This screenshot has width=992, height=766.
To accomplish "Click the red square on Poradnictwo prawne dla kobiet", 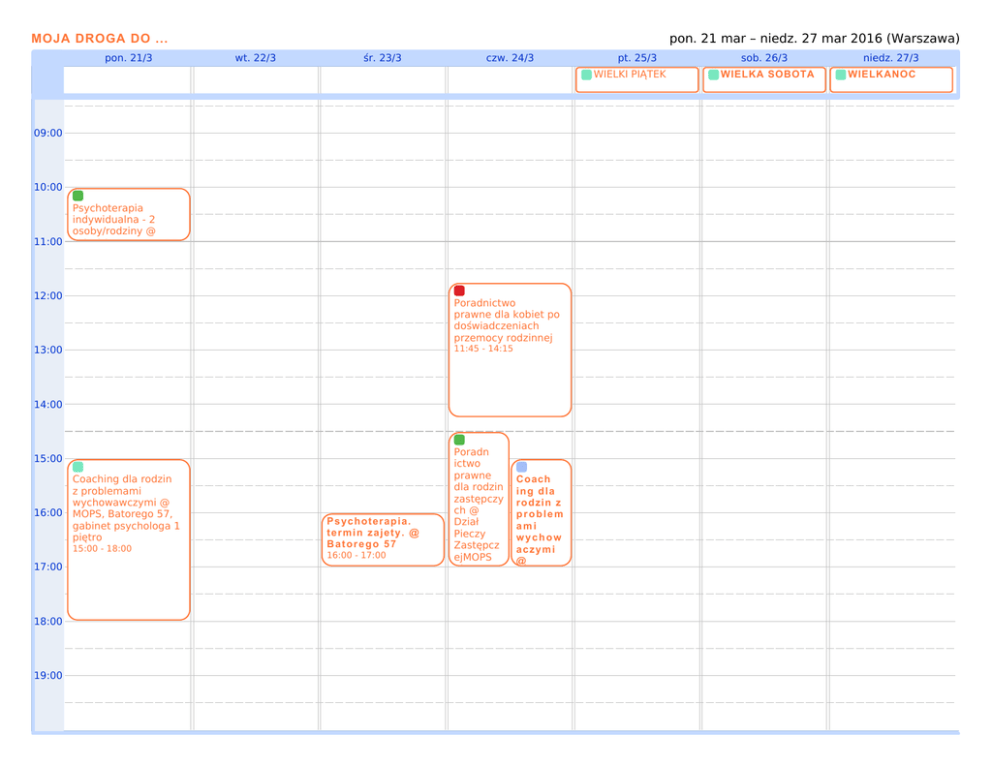I will coord(459,291).
